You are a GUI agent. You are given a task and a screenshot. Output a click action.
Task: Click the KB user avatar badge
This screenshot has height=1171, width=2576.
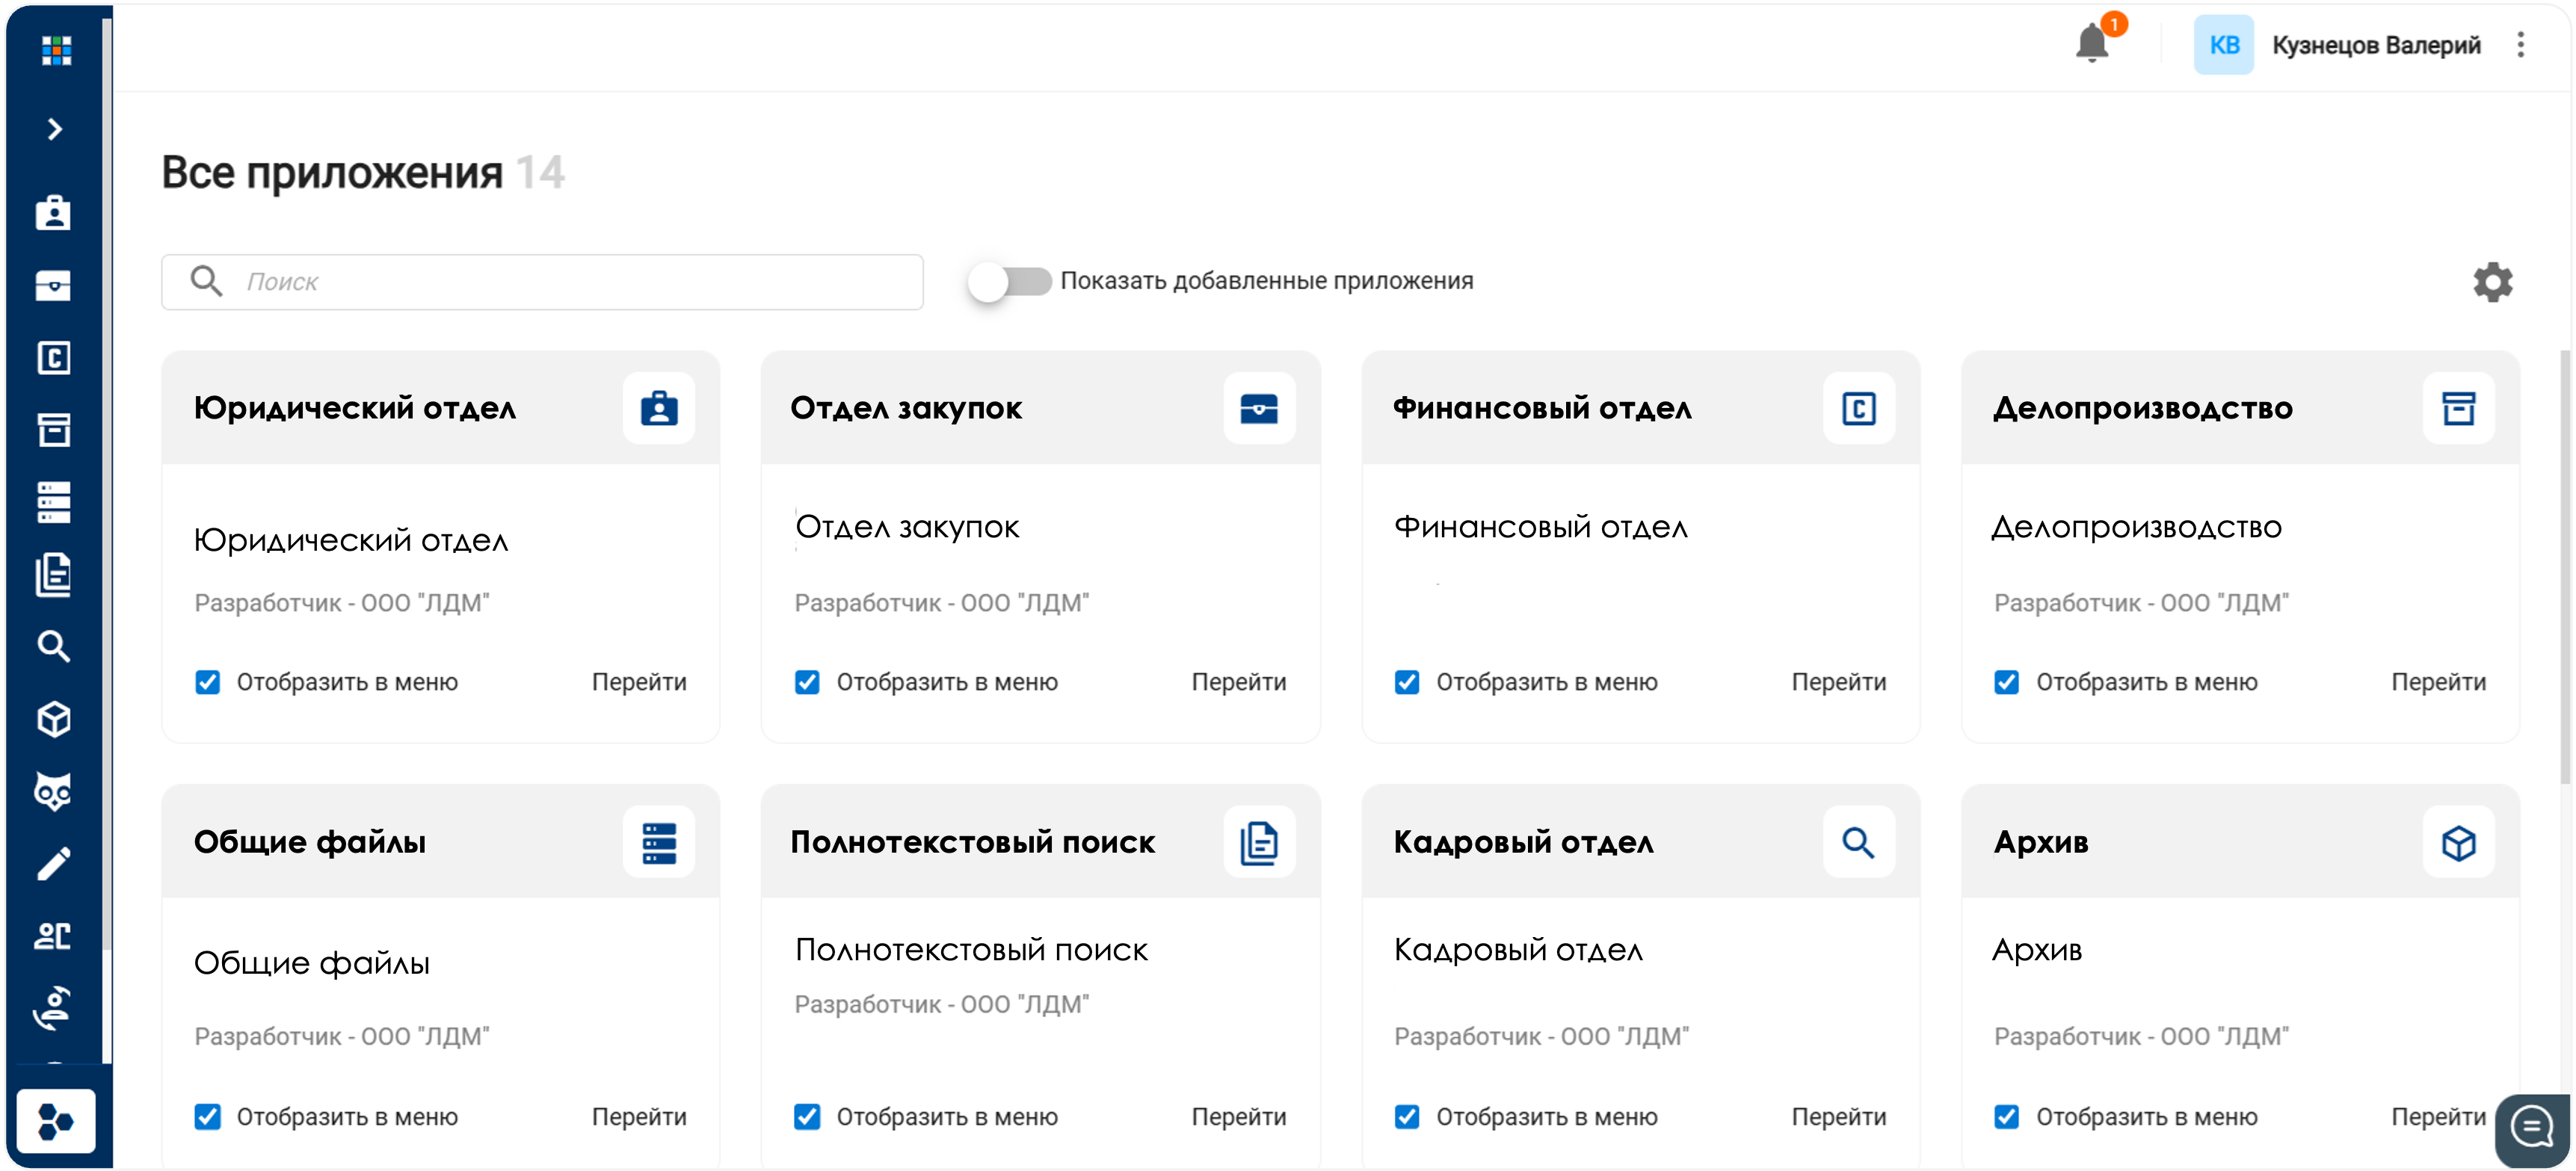click(x=2224, y=45)
